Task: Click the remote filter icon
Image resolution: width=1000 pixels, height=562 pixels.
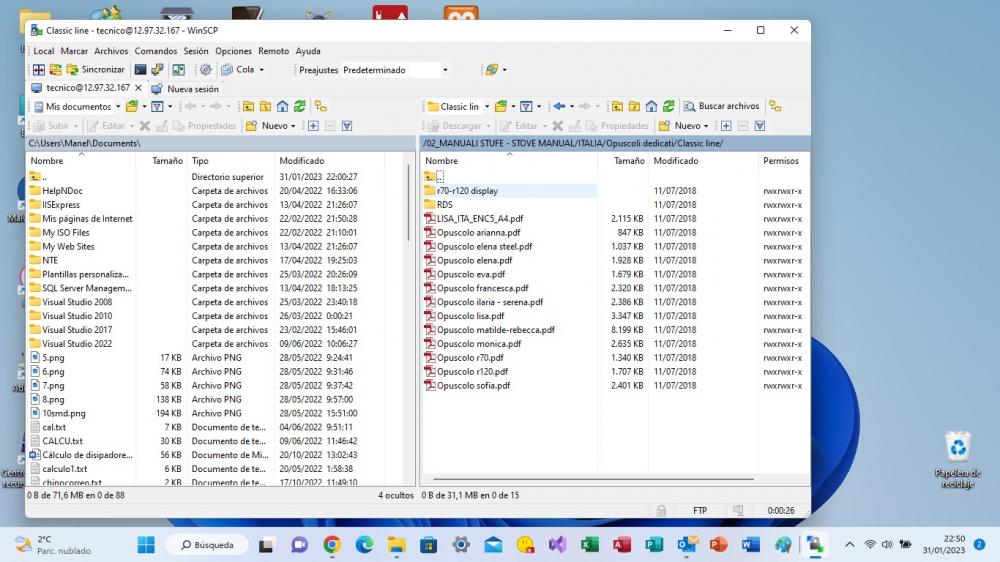Action: click(x=526, y=107)
